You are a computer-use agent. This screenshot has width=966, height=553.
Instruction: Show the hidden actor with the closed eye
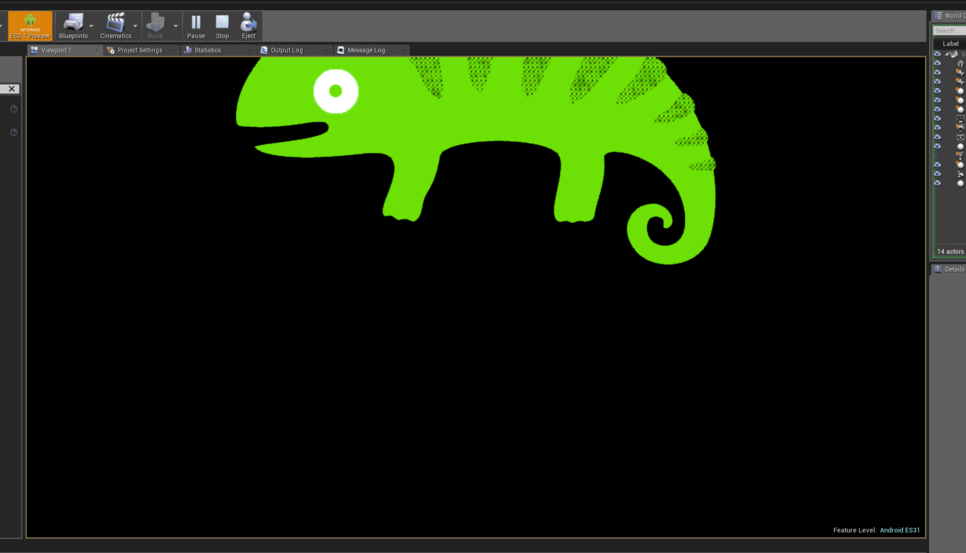(938, 155)
